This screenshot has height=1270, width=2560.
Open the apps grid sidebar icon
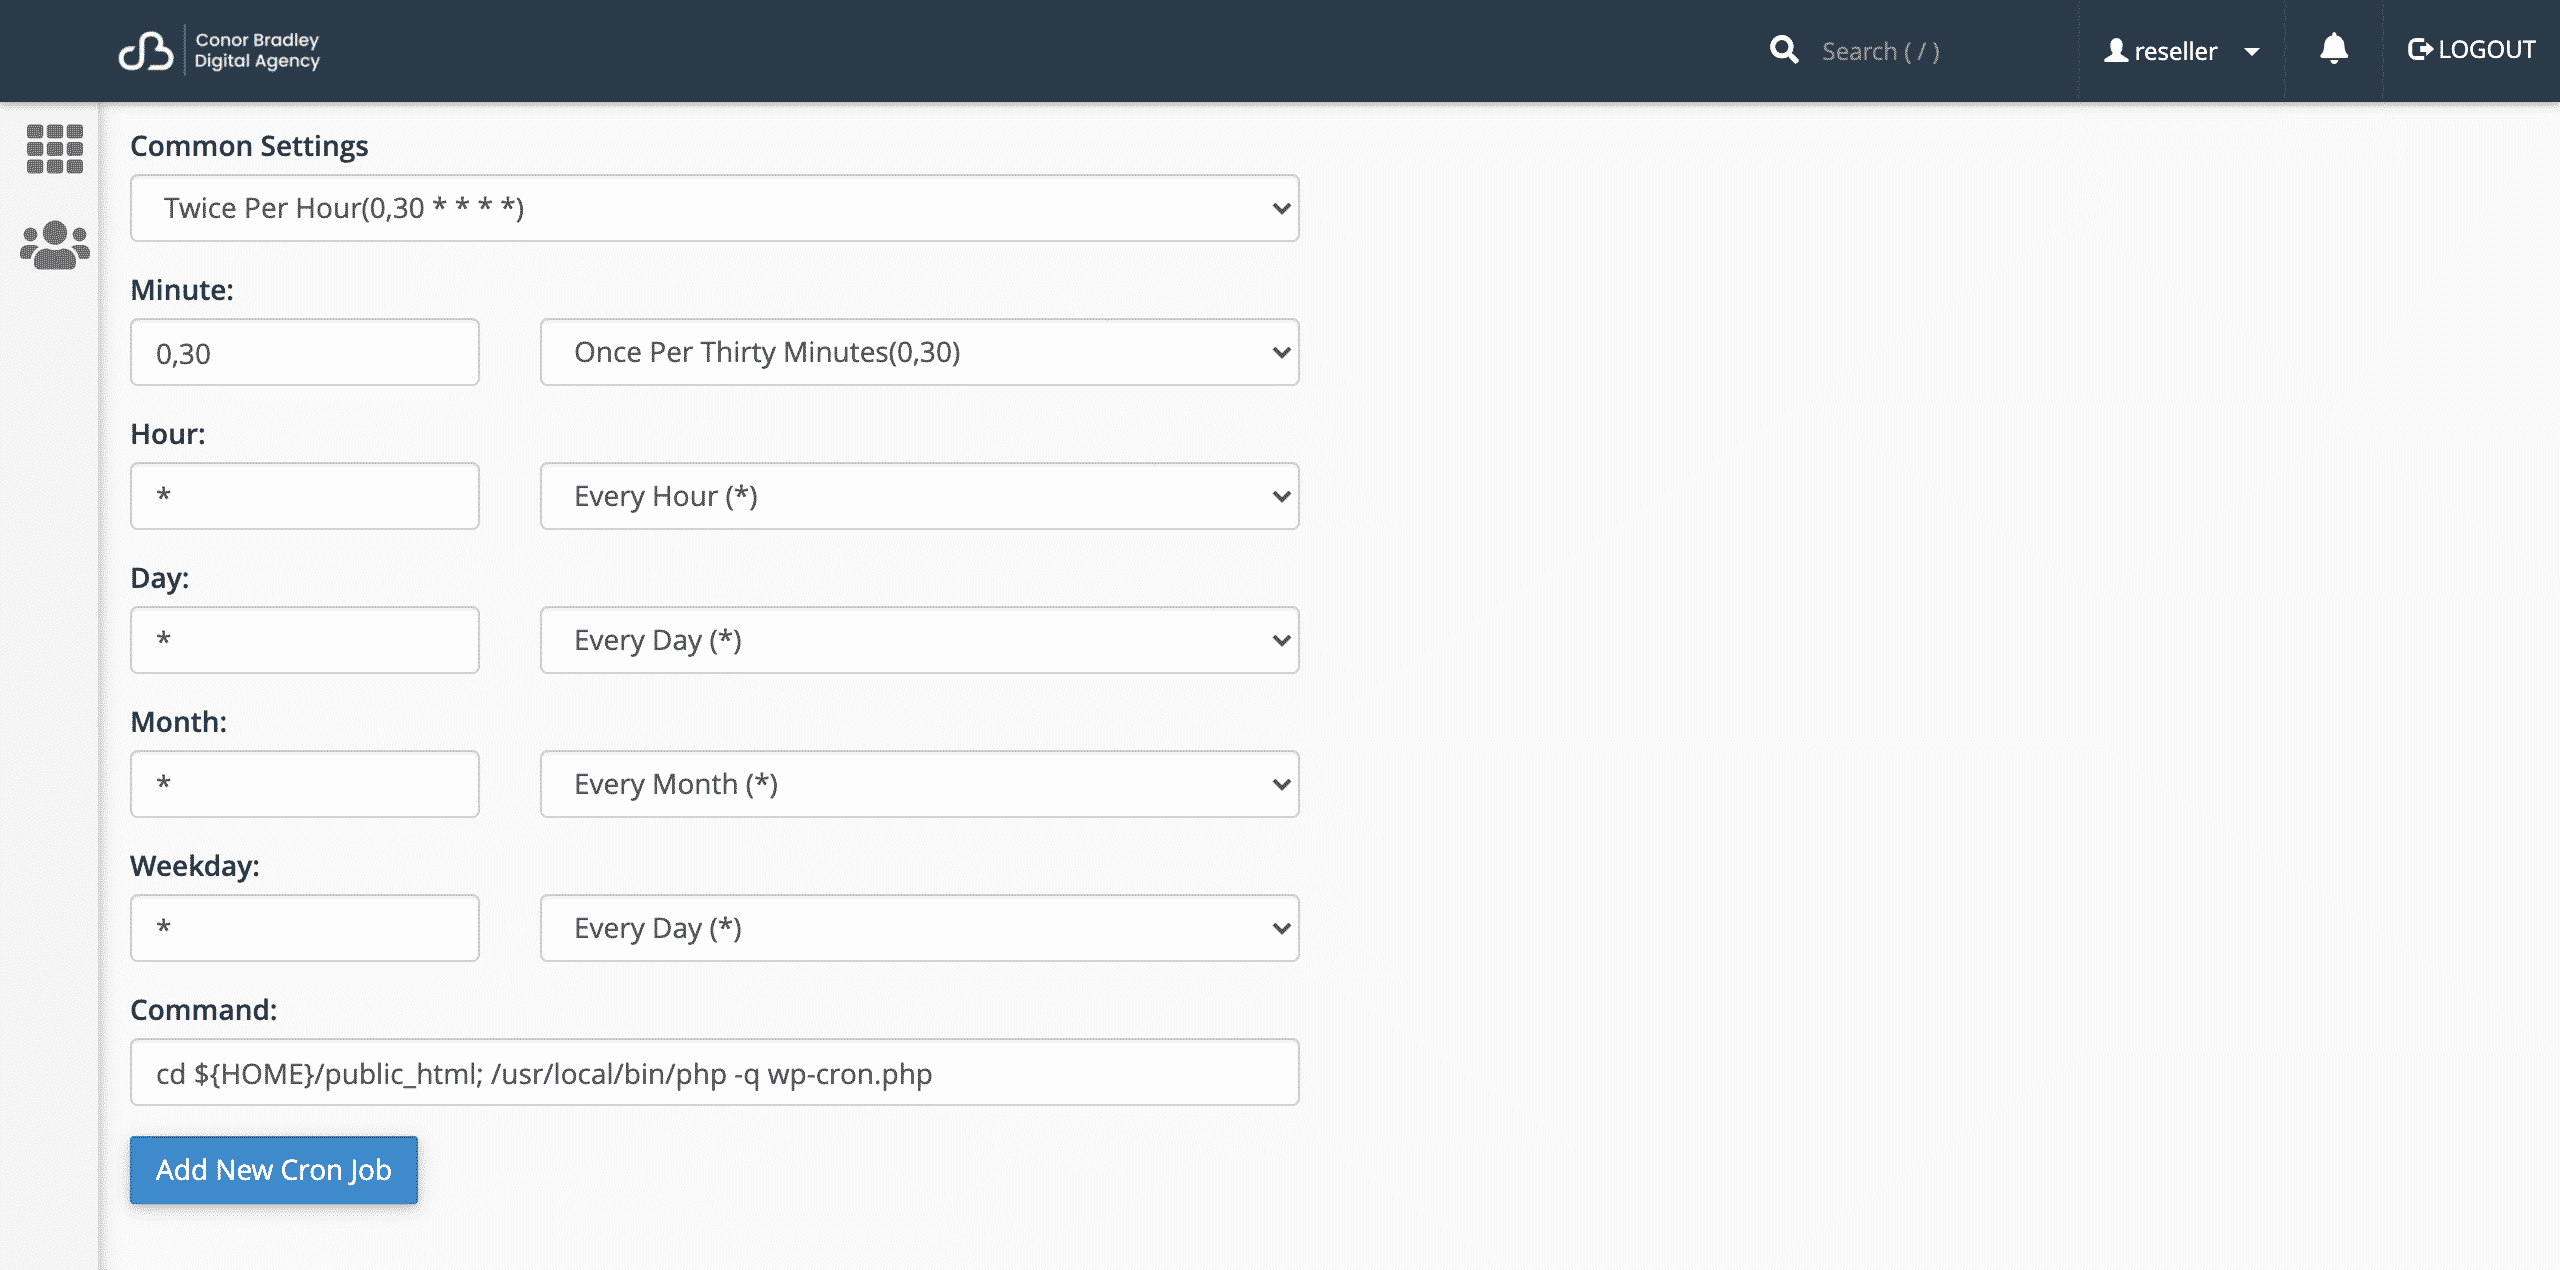55,149
